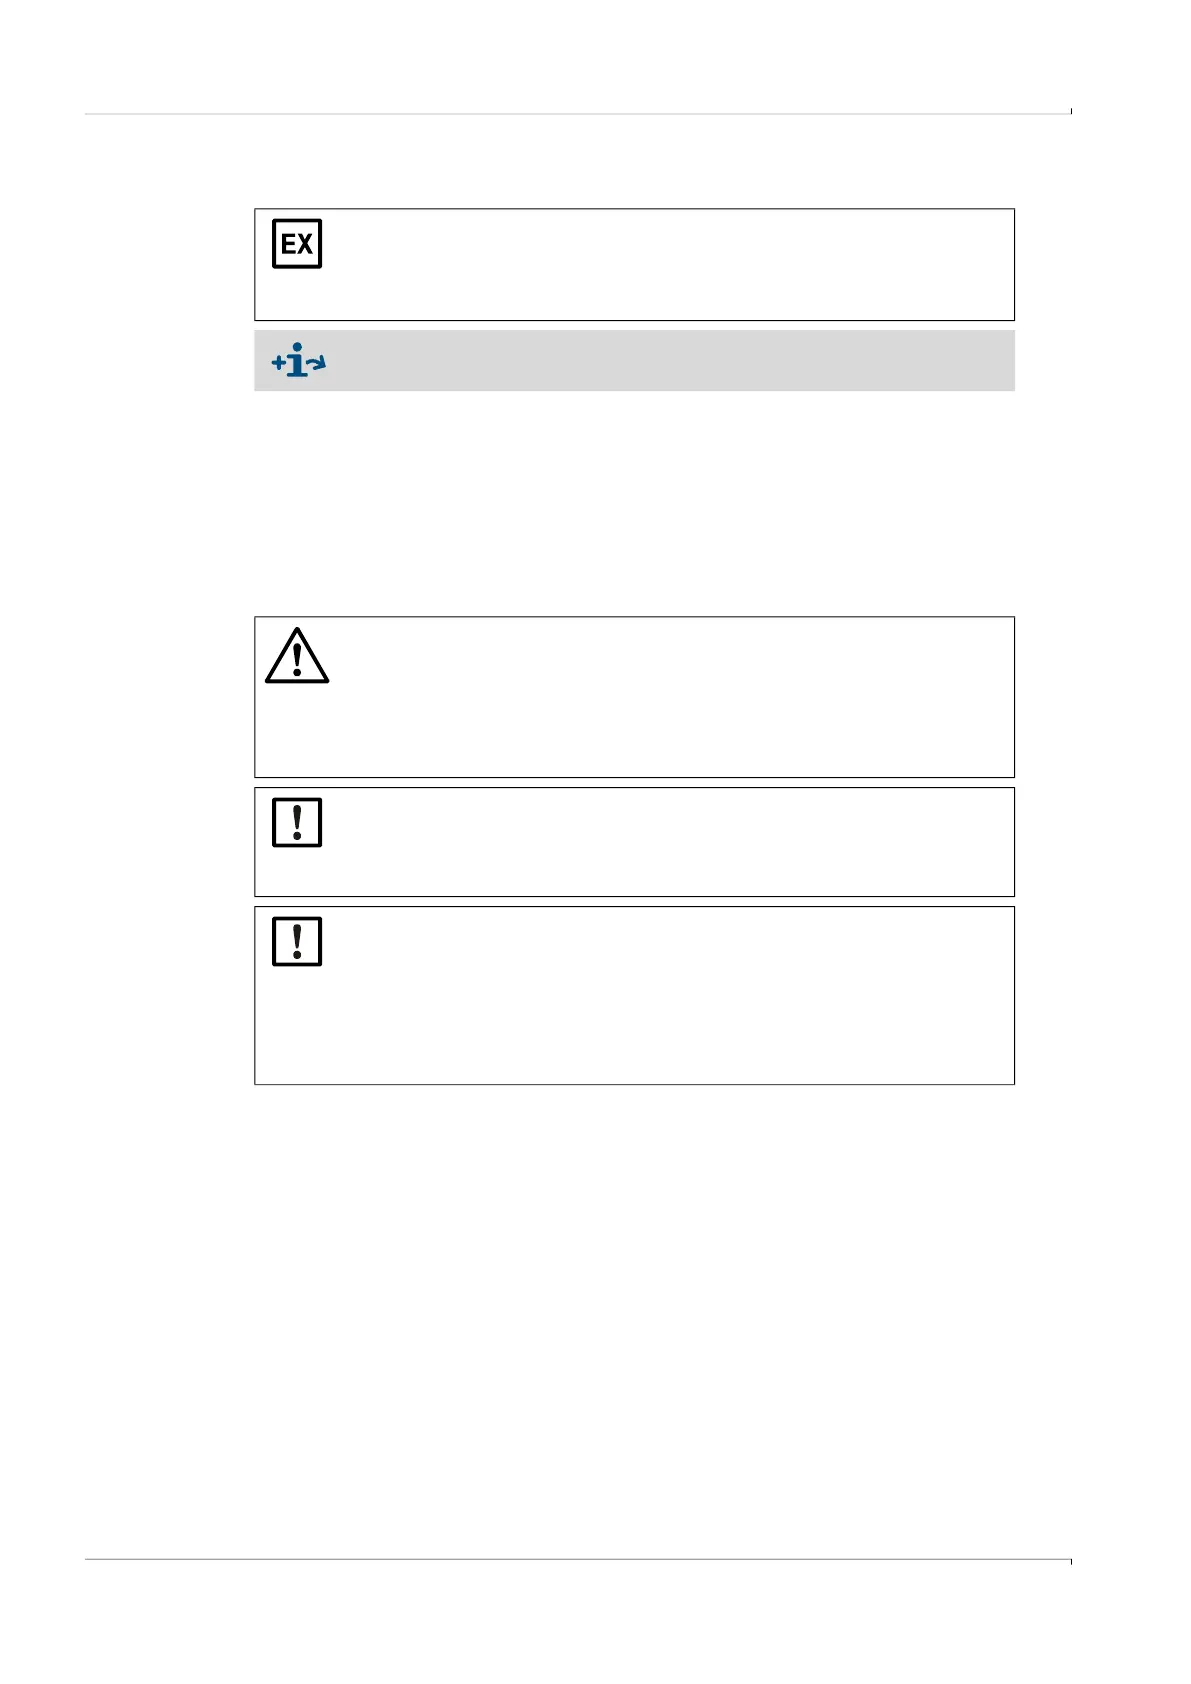Click the exclamation mark inside the warning triangle
The height and width of the screenshot is (1684, 1191).
tap(297, 661)
